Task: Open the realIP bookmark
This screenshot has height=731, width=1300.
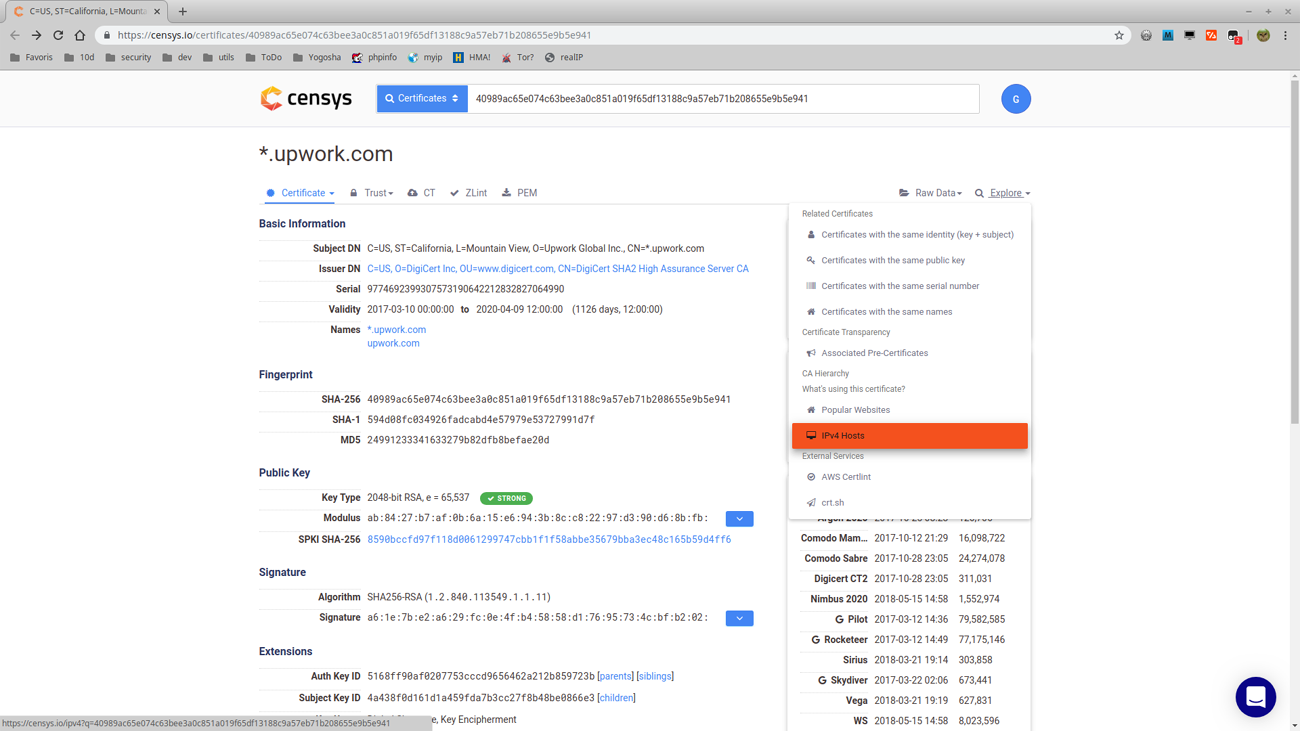Action: (564, 57)
